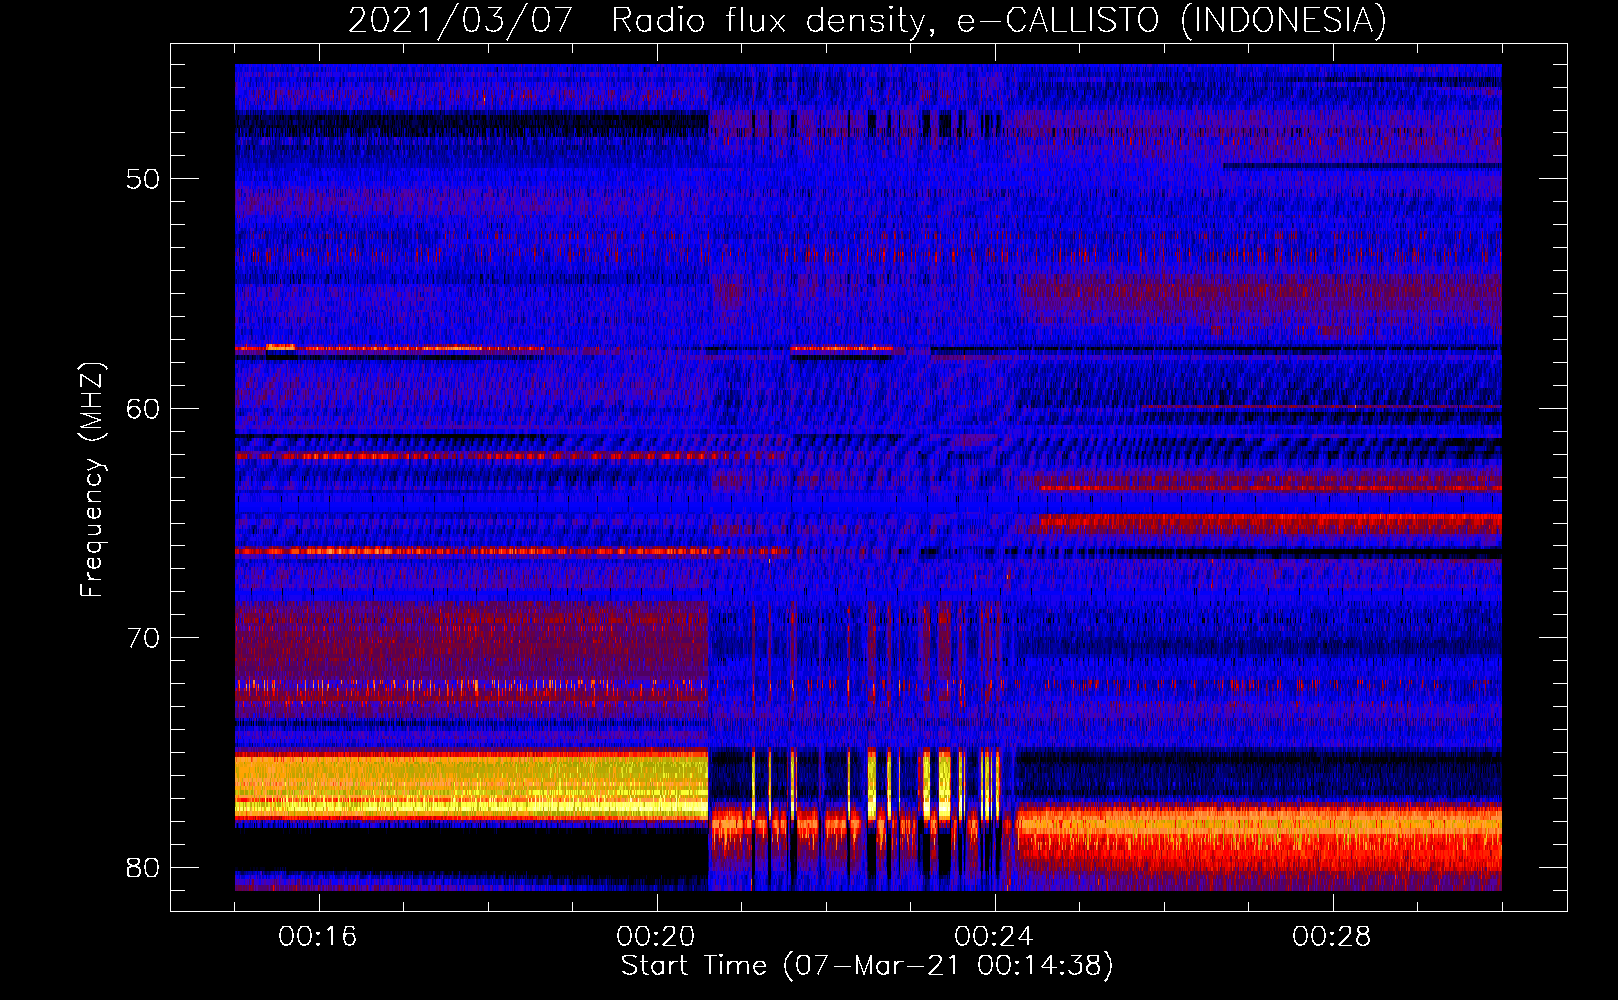This screenshot has width=1618, height=1000.
Task: Click the 'Start Time (07-Mar-21 00:14:38)' x-axis label
Action: pyautogui.click(x=867, y=966)
